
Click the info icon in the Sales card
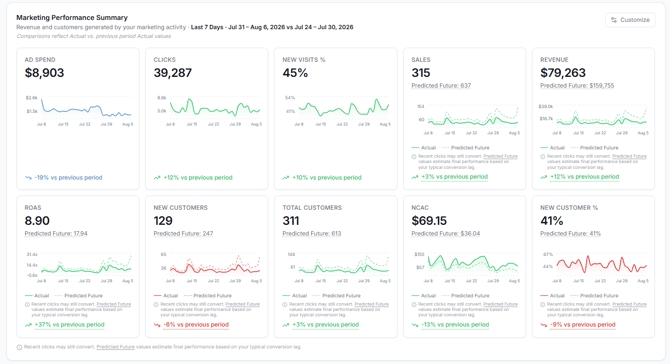[414, 157]
